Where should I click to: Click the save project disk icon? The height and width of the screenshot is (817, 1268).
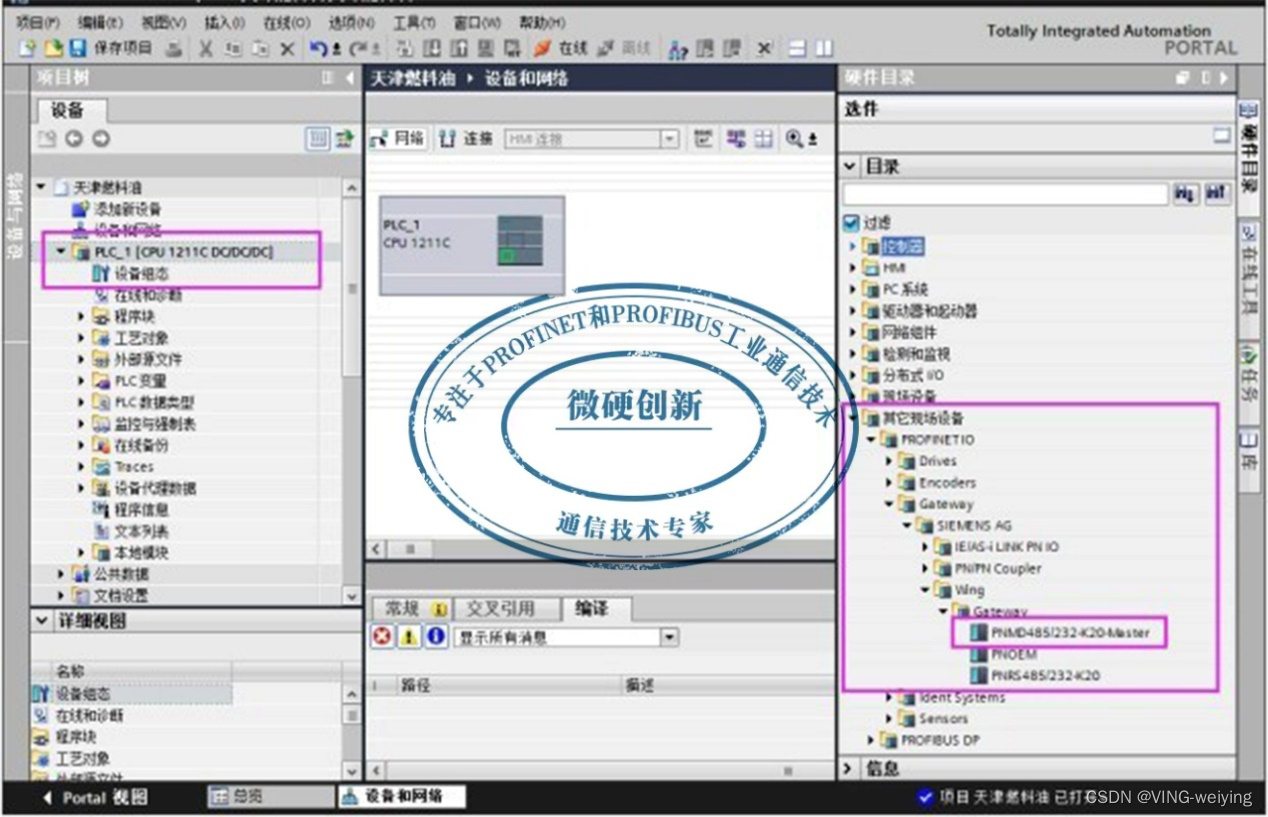click(x=78, y=48)
